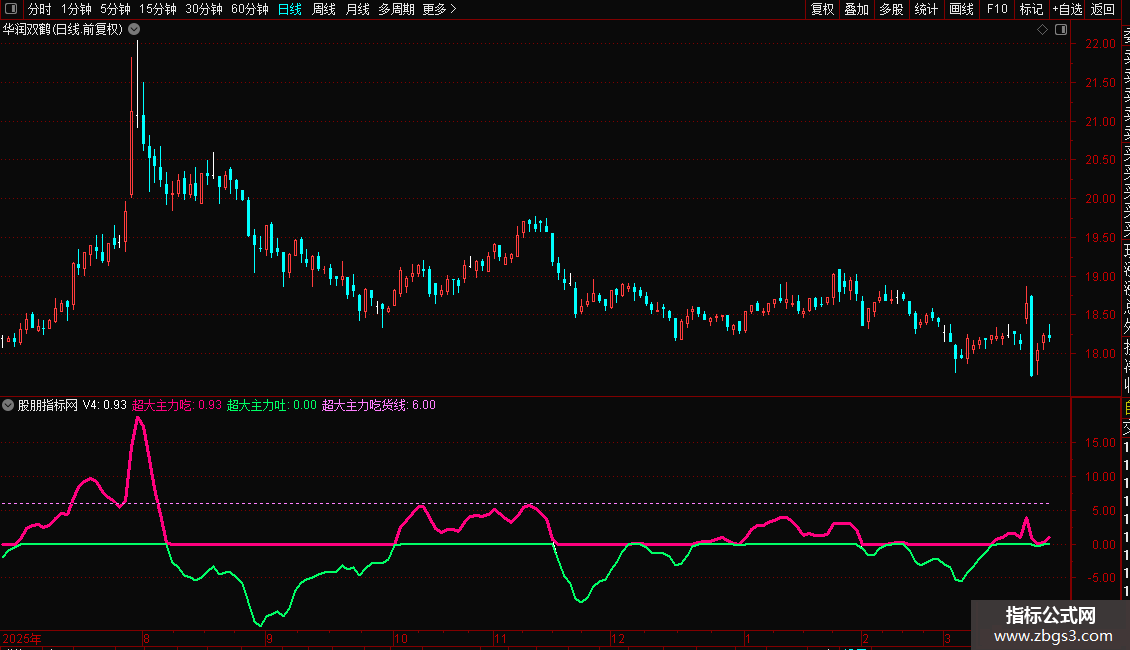Click the diamond marker icon above chart
1130x650 pixels.
point(1042,30)
